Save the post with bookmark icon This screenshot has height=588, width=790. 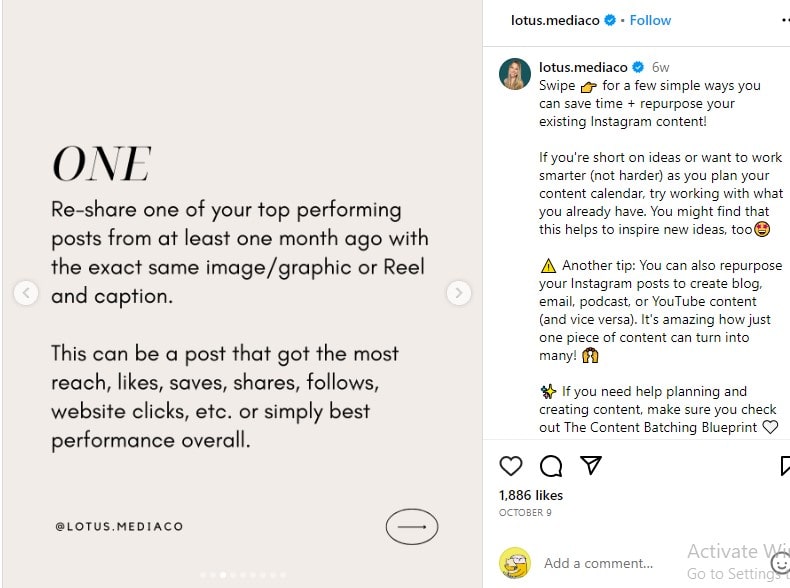click(x=785, y=466)
